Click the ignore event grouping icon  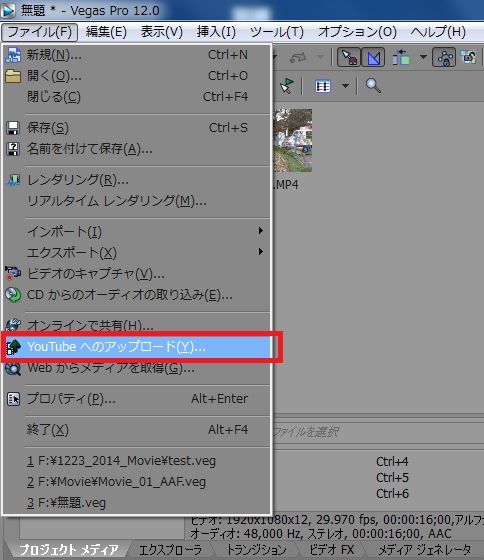point(468,57)
